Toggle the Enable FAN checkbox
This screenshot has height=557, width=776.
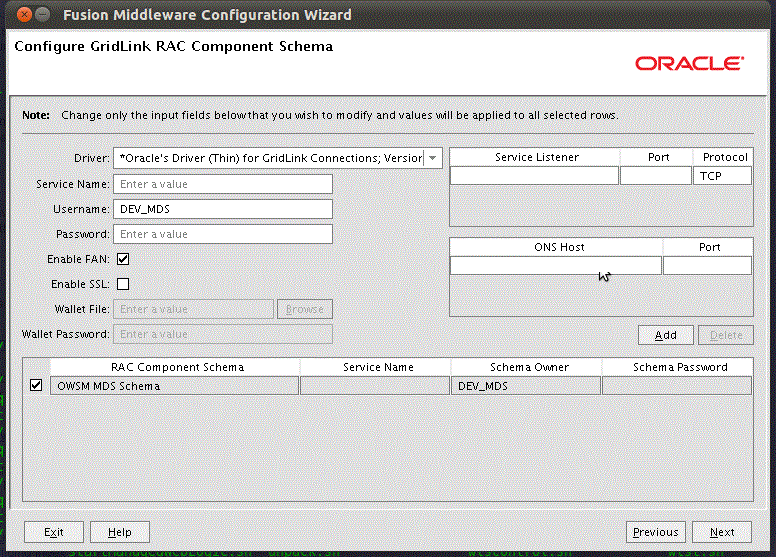point(123,259)
